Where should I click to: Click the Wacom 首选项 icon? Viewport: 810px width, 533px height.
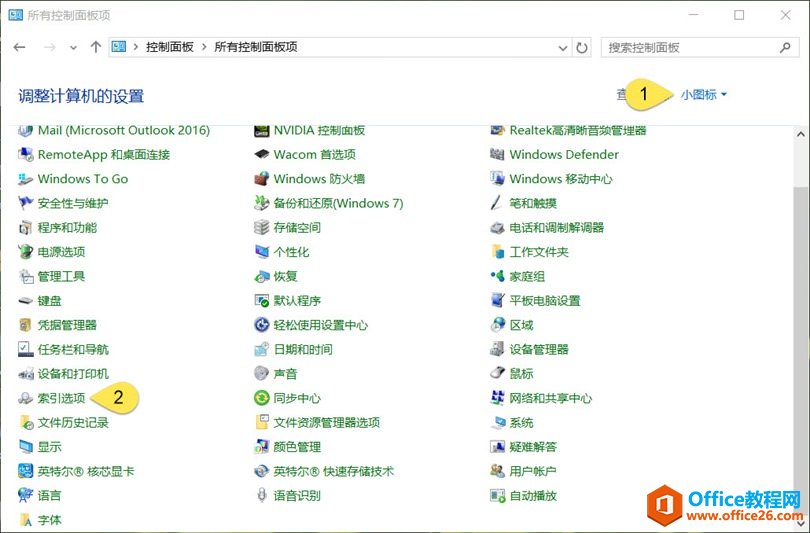[262, 154]
